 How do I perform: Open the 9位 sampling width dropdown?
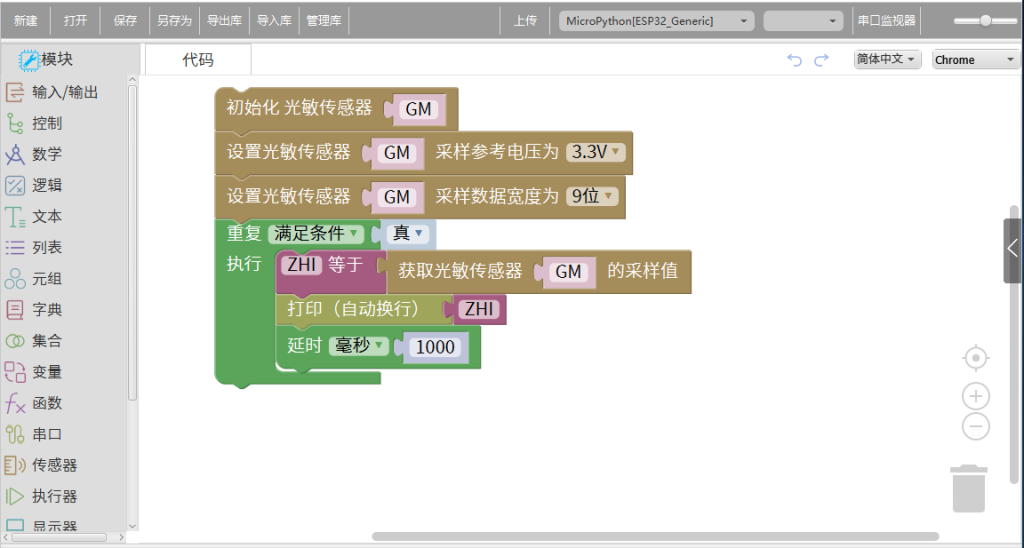pyautogui.click(x=592, y=196)
